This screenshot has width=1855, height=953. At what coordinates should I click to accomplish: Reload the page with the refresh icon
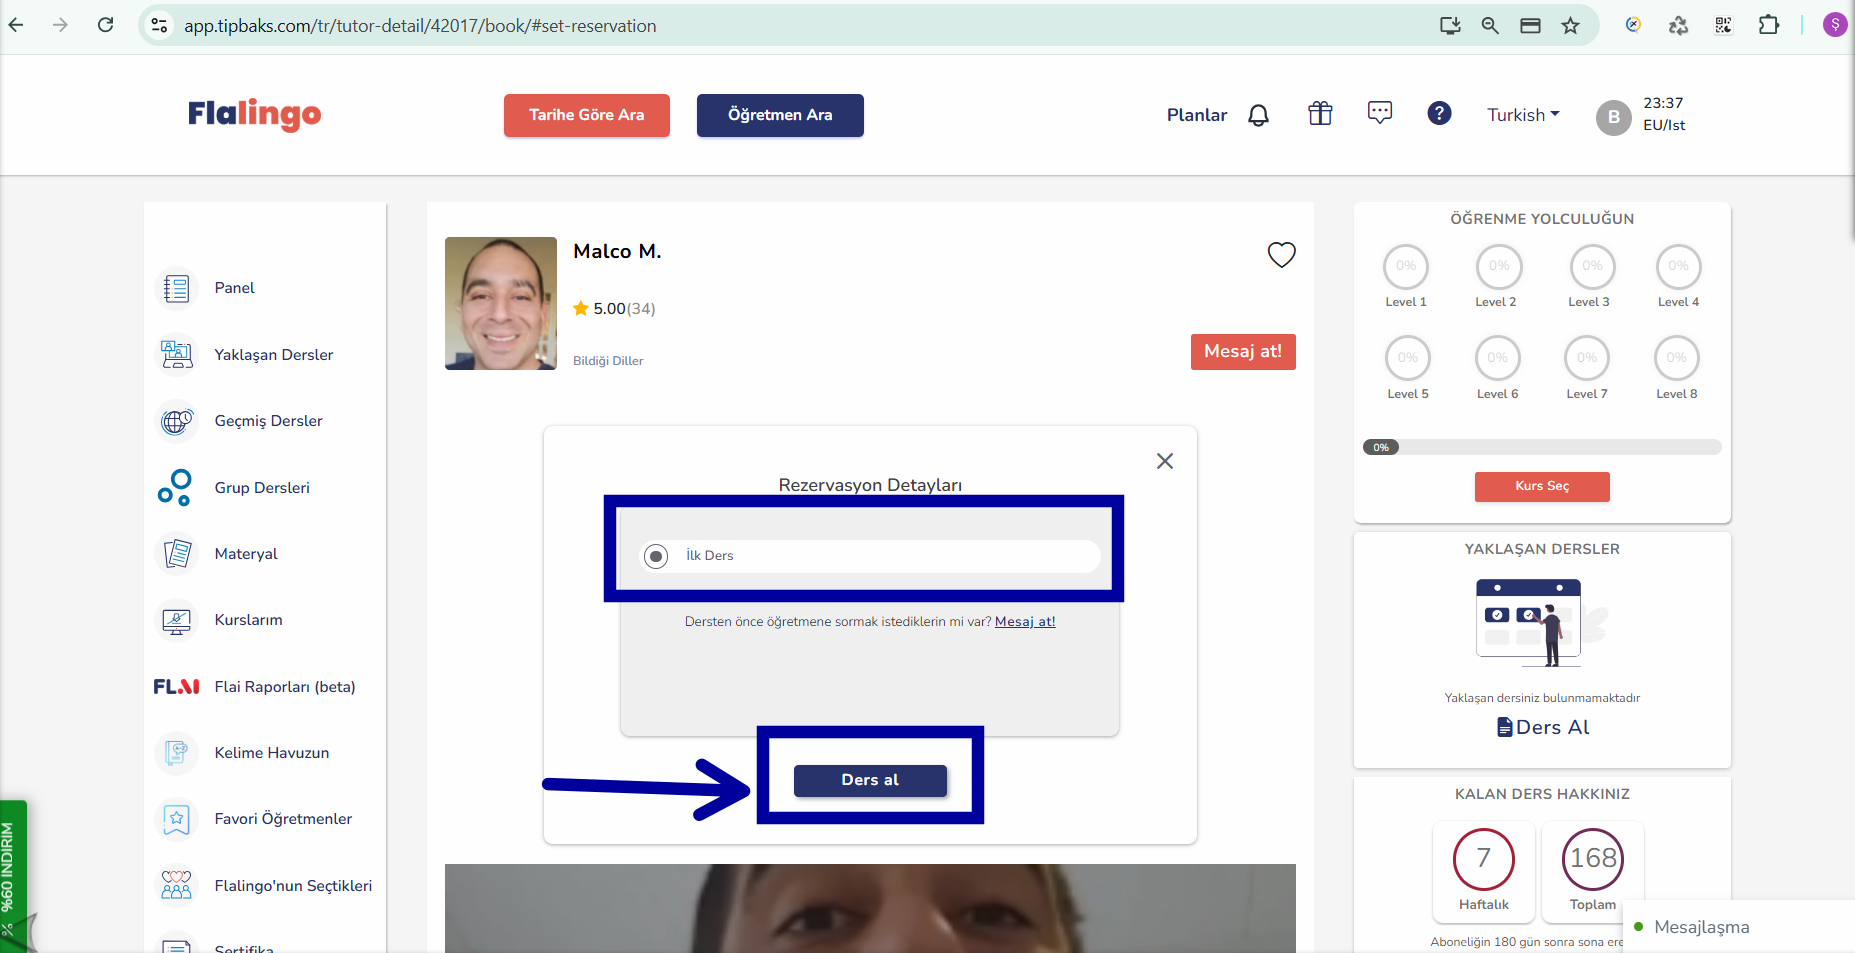(105, 25)
